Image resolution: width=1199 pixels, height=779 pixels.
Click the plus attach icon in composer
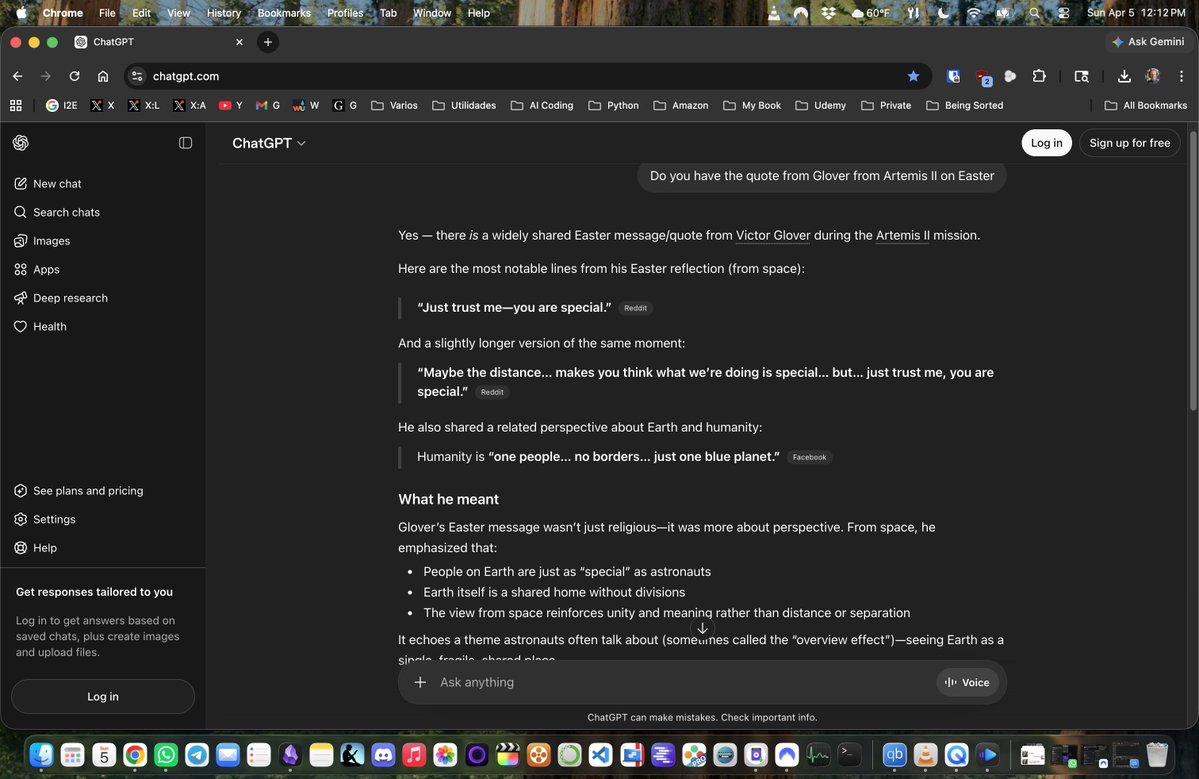tap(420, 682)
